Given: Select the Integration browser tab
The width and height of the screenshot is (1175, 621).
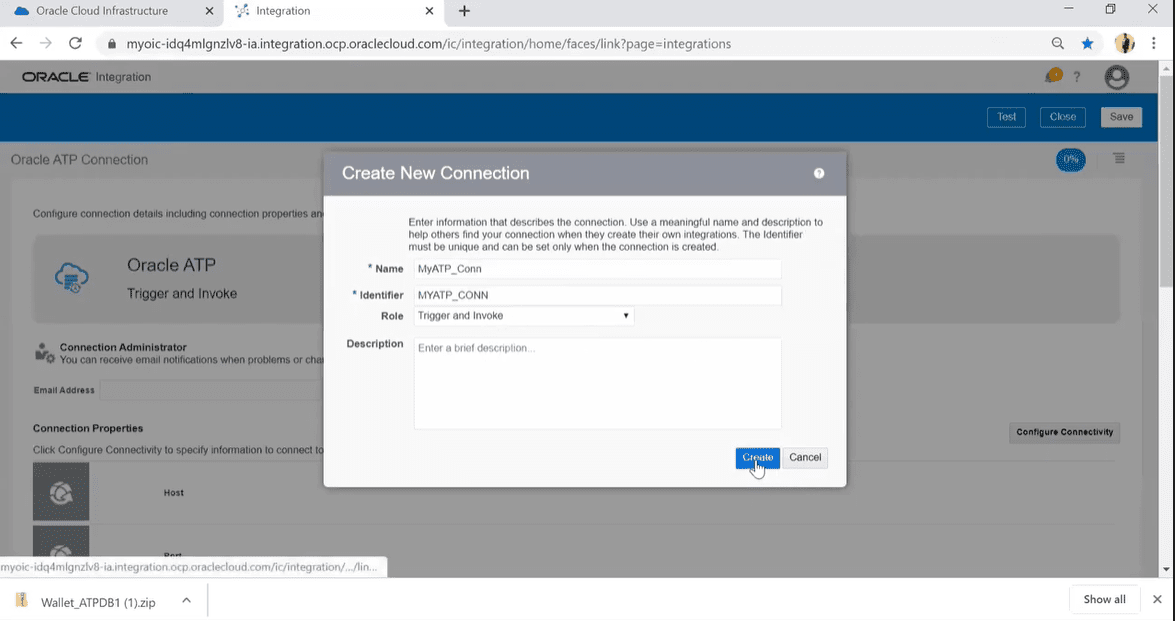Looking at the screenshot, I should (283, 11).
